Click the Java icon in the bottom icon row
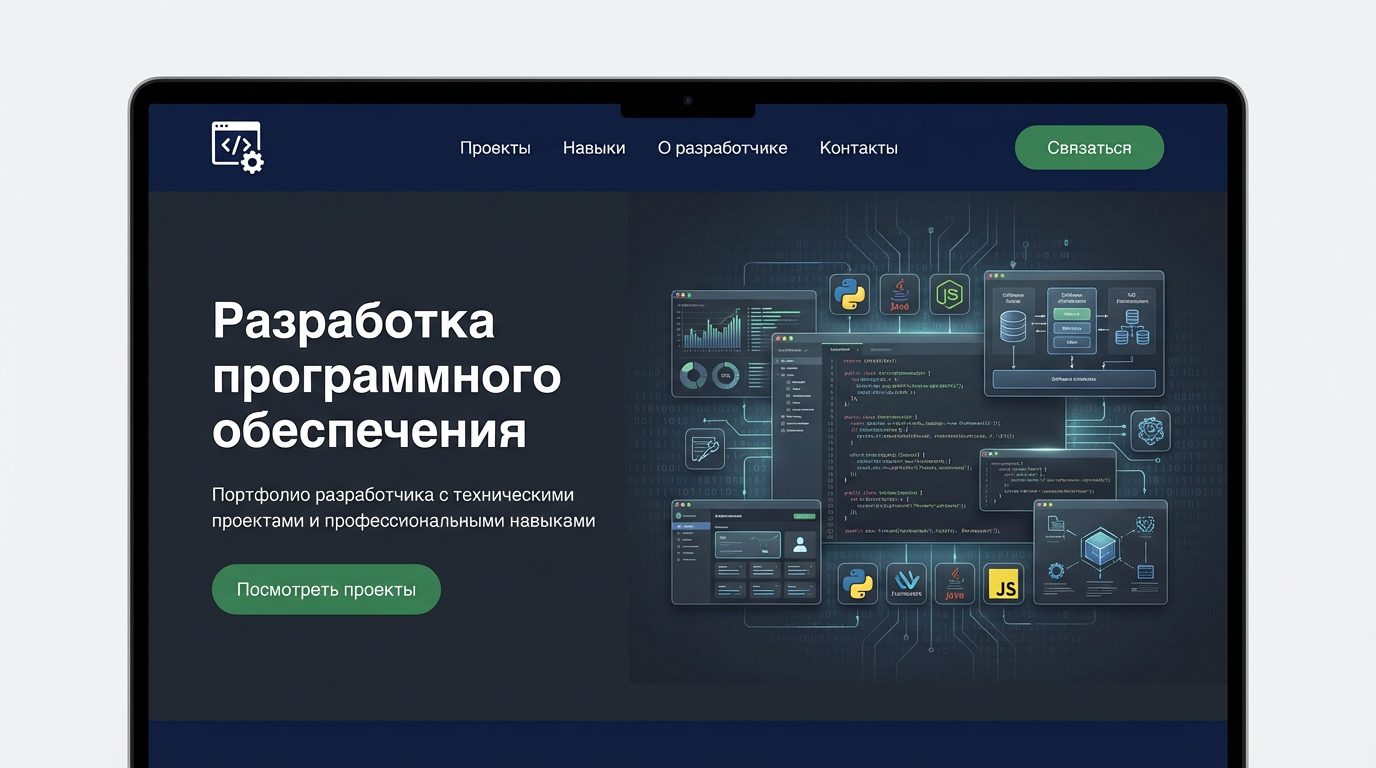 954,583
